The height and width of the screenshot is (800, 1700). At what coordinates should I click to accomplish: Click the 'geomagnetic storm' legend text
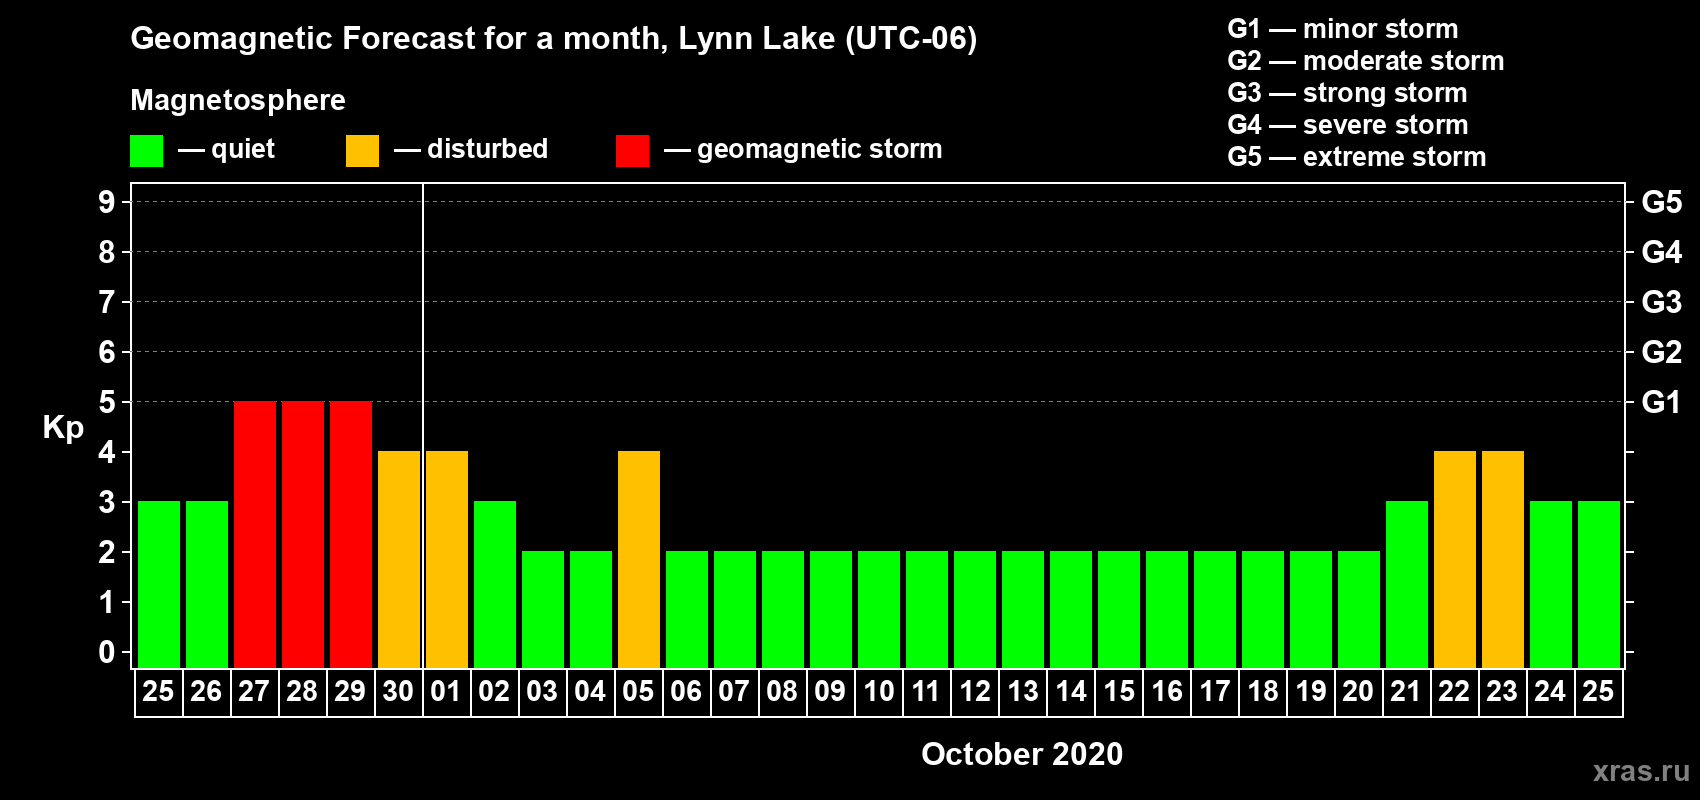[x=820, y=149]
